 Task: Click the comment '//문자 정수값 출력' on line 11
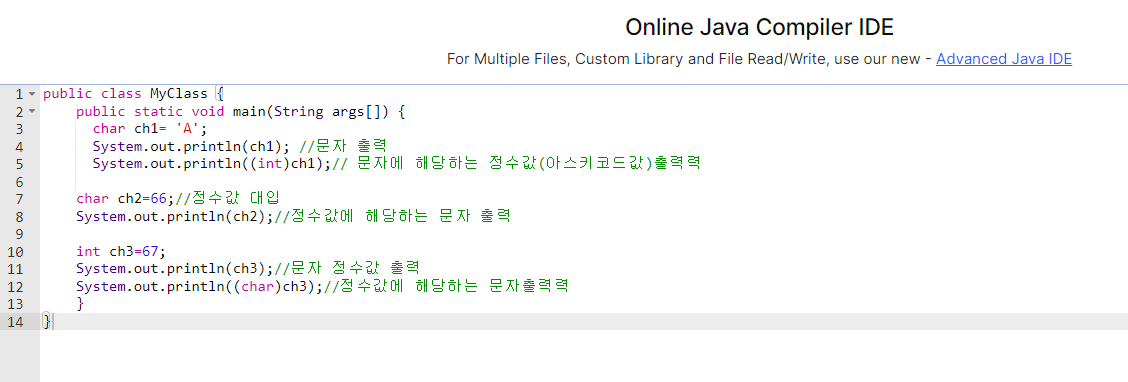(346, 269)
